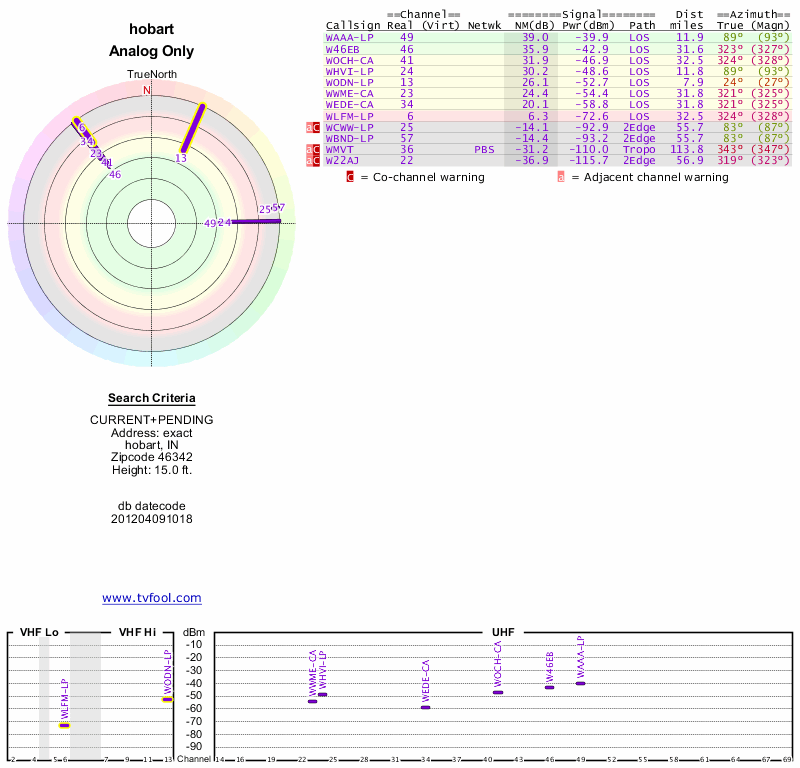The width and height of the screenshot is (800, 768).
Task: Click the red N north marker on the radar
Action: pos(146,90)
